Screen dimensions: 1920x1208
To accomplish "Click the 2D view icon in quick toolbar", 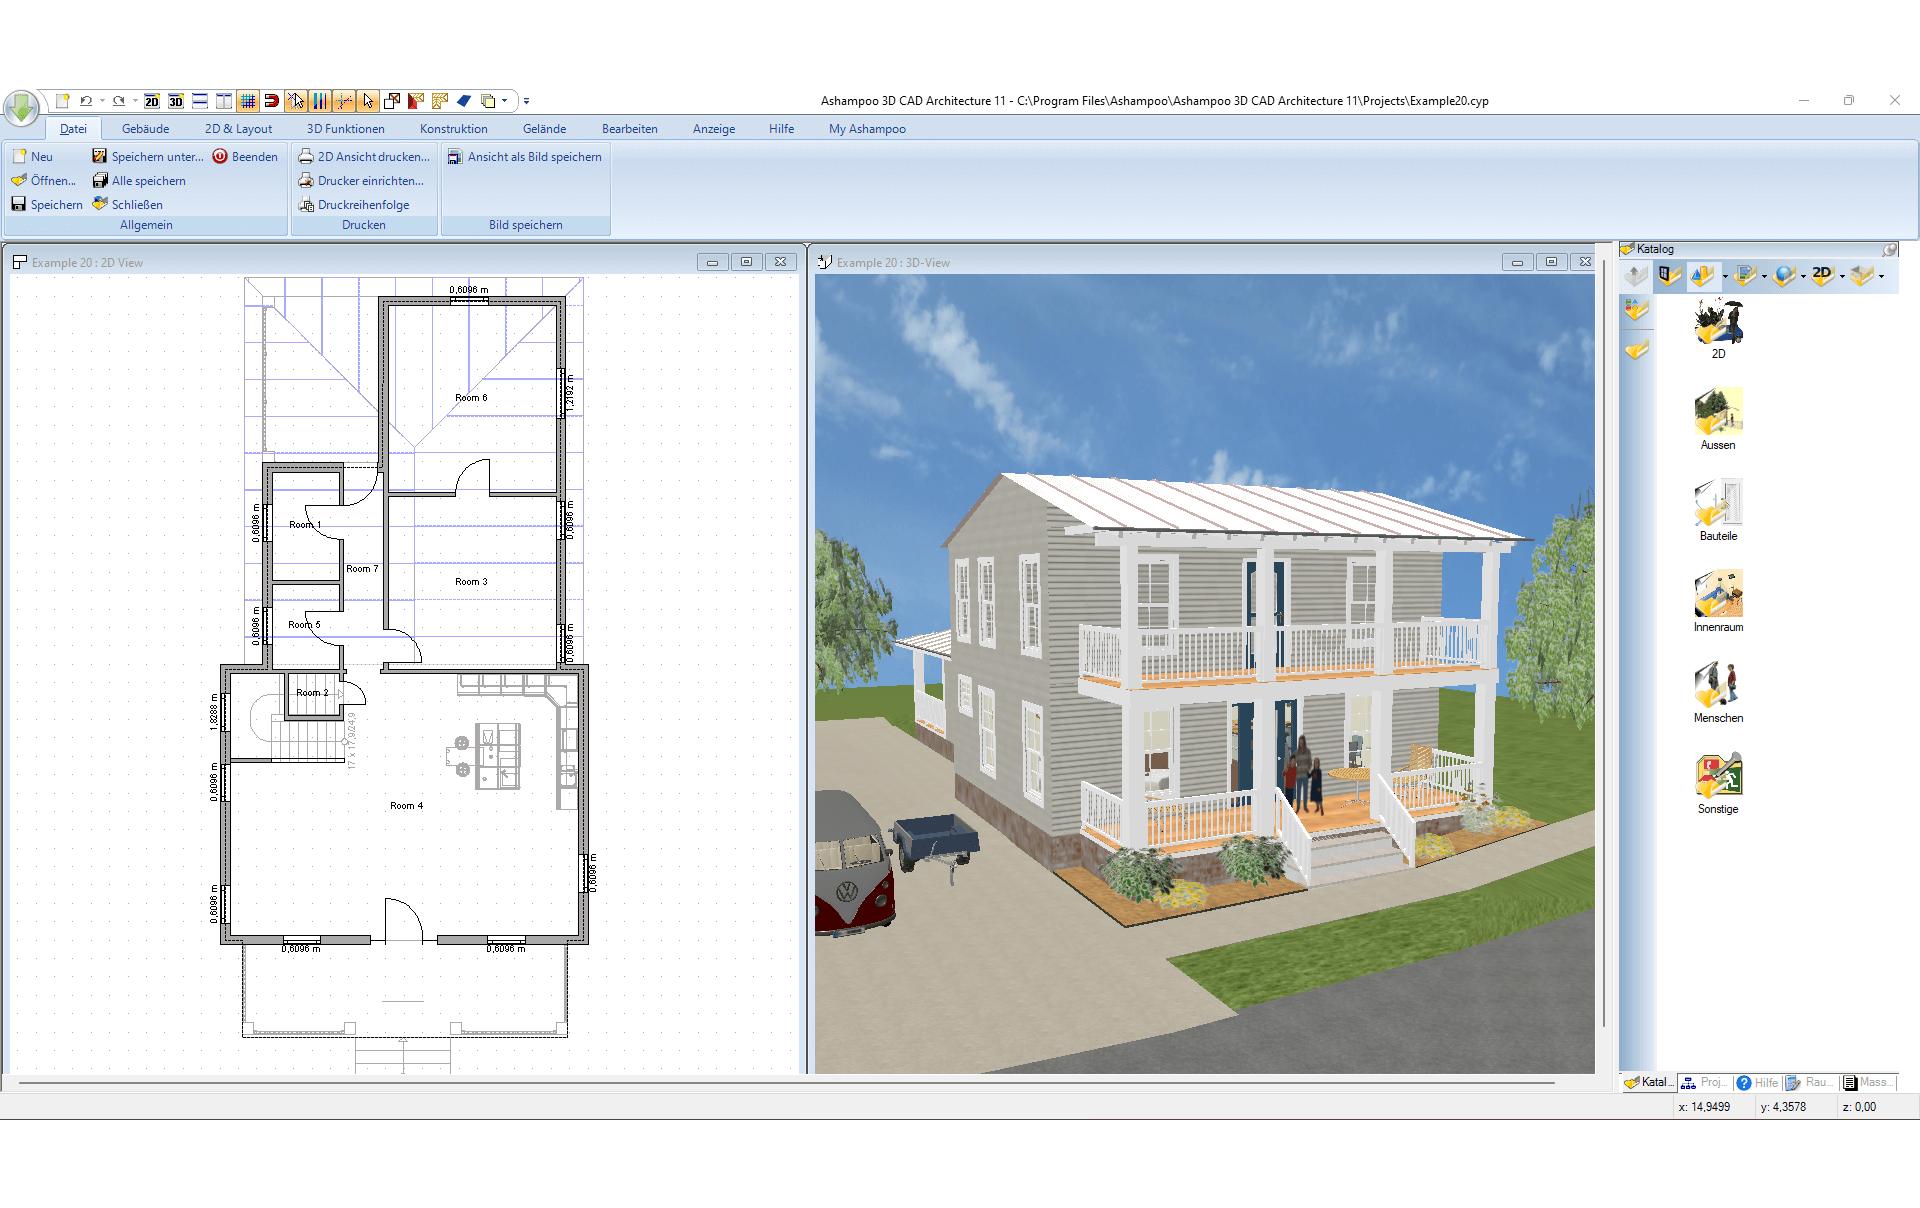I will 151,101.
